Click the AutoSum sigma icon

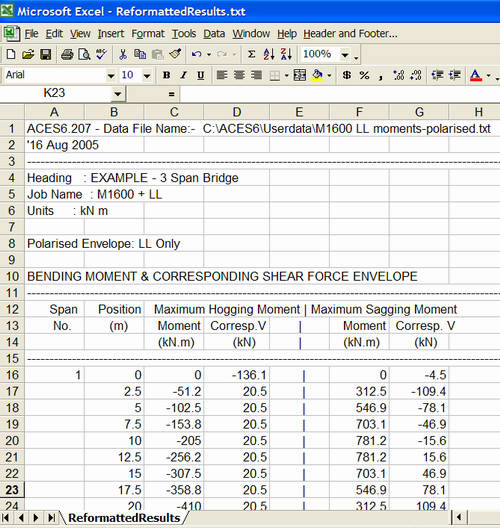coord(251,54)
